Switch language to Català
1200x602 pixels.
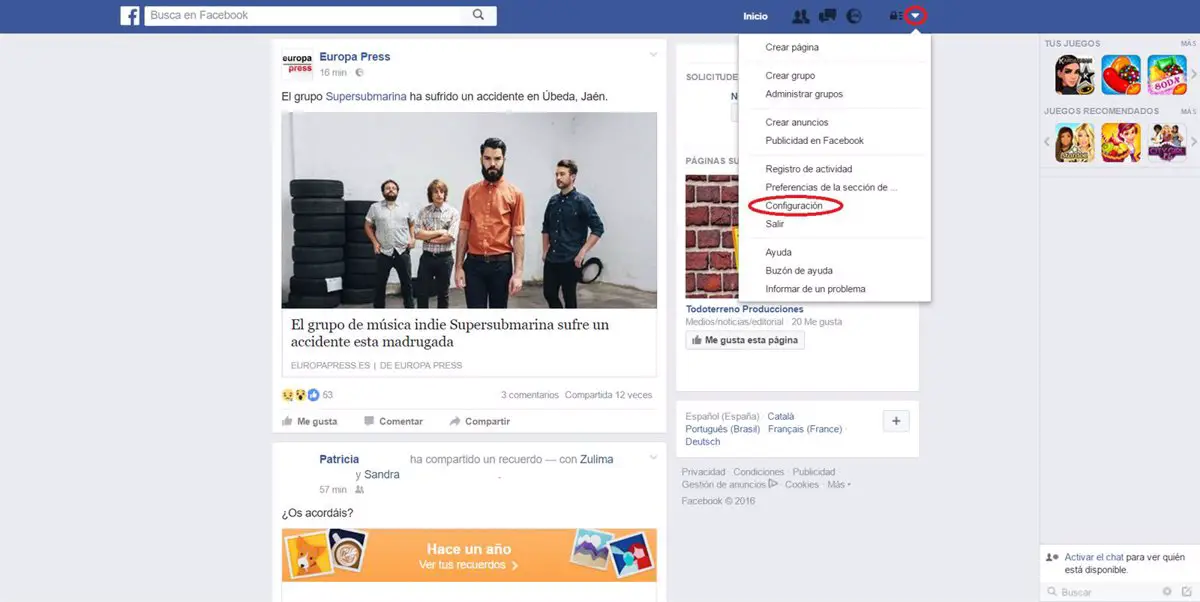pos(781,416)
